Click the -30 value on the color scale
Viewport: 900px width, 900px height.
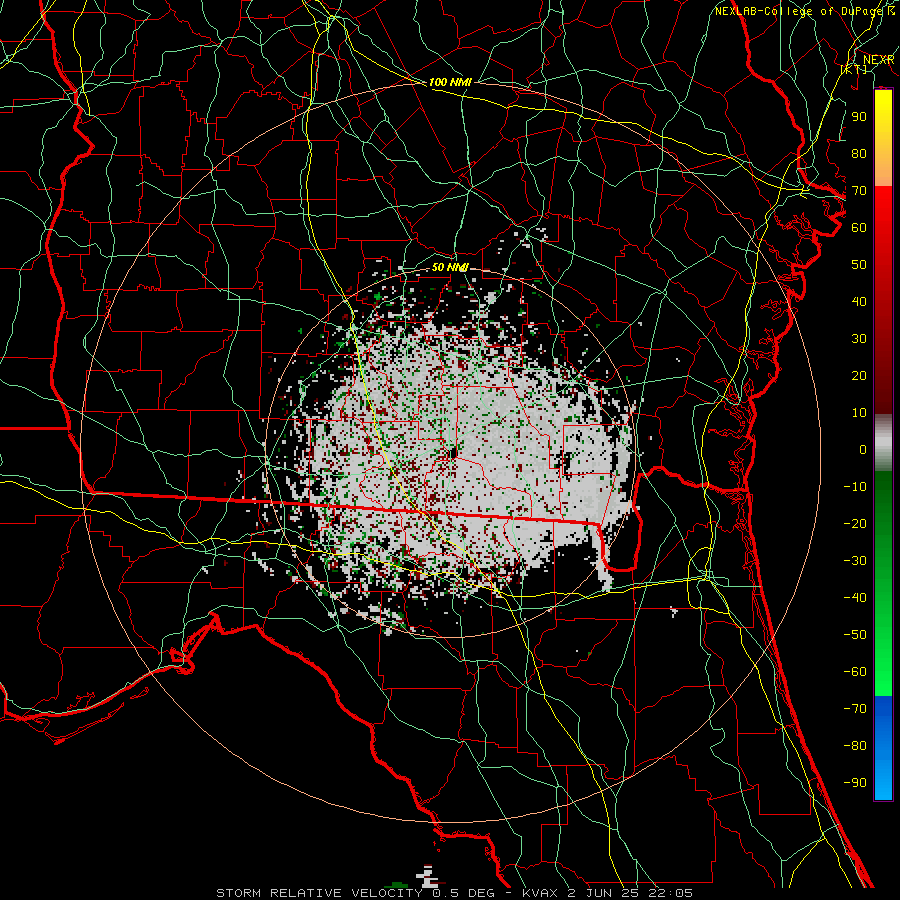coord(855,561)
